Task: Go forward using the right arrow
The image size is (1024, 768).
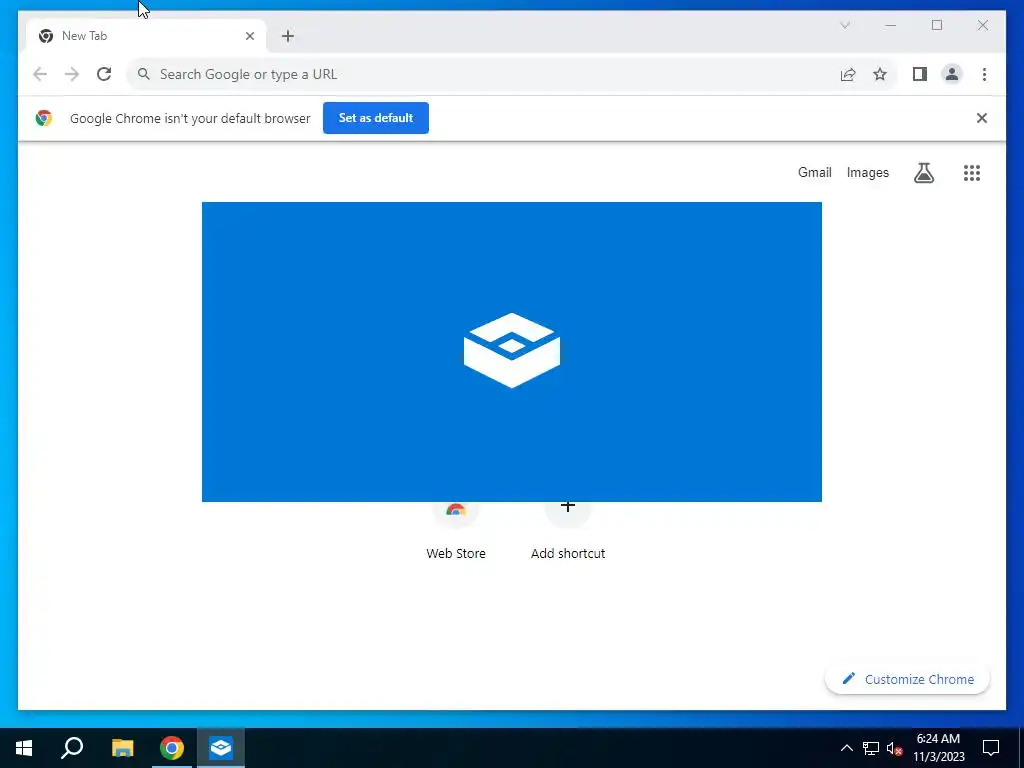Action: click(72, 74)
